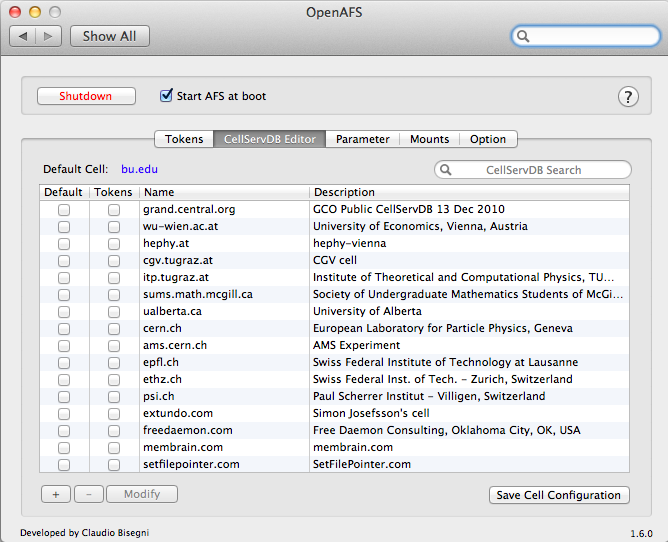Select the itp.tugraz.at cell name

click(176, 277)
